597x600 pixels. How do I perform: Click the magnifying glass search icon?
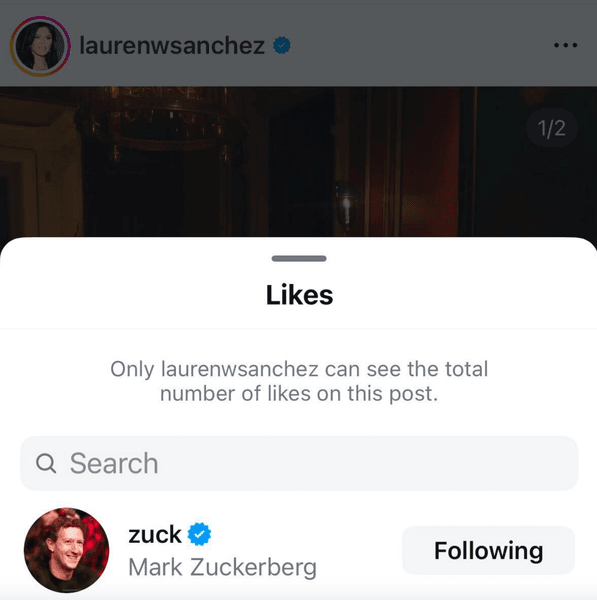pyautogui.click(x=46, y=463)
